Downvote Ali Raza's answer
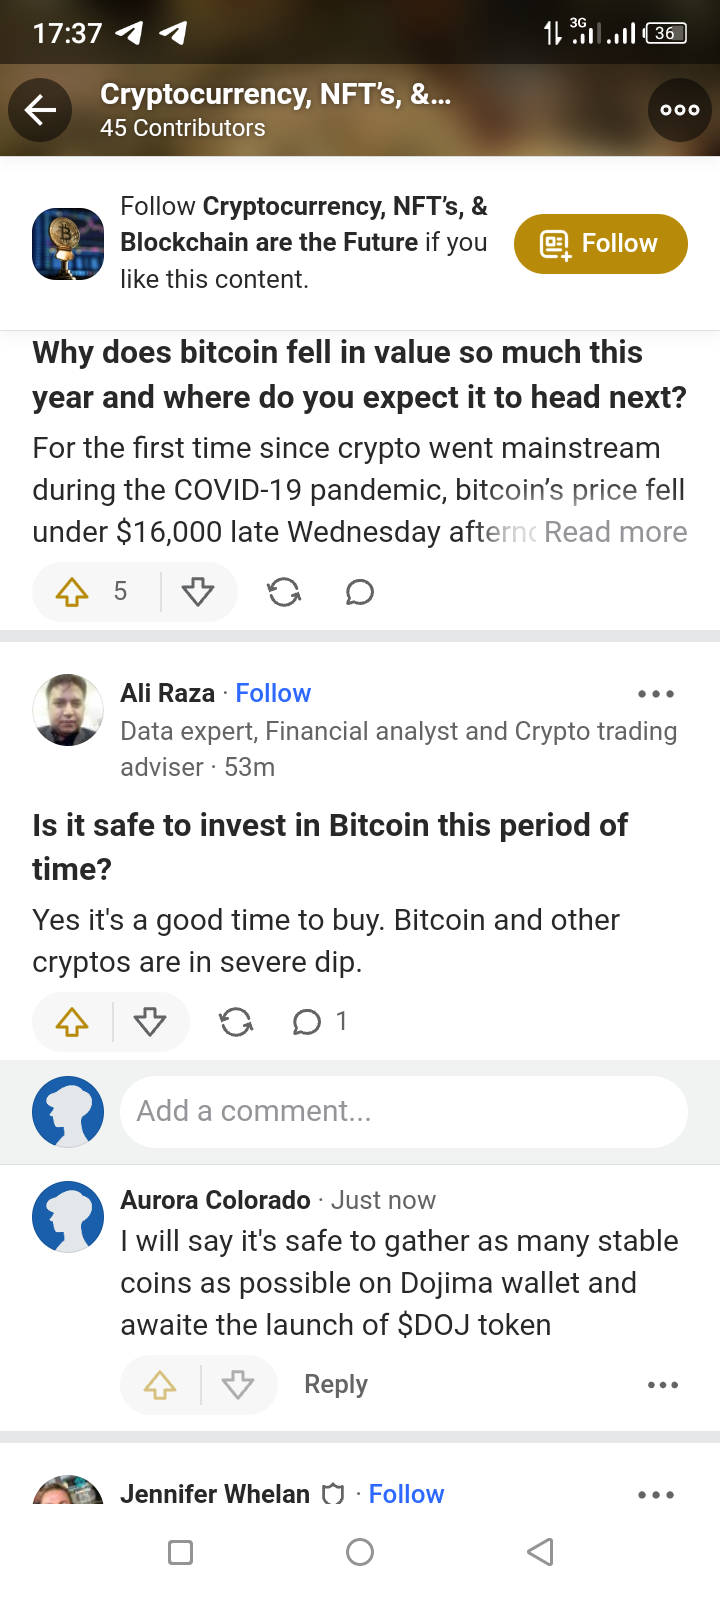The height and width of the screenshot is (1600, 720). 150,1021
